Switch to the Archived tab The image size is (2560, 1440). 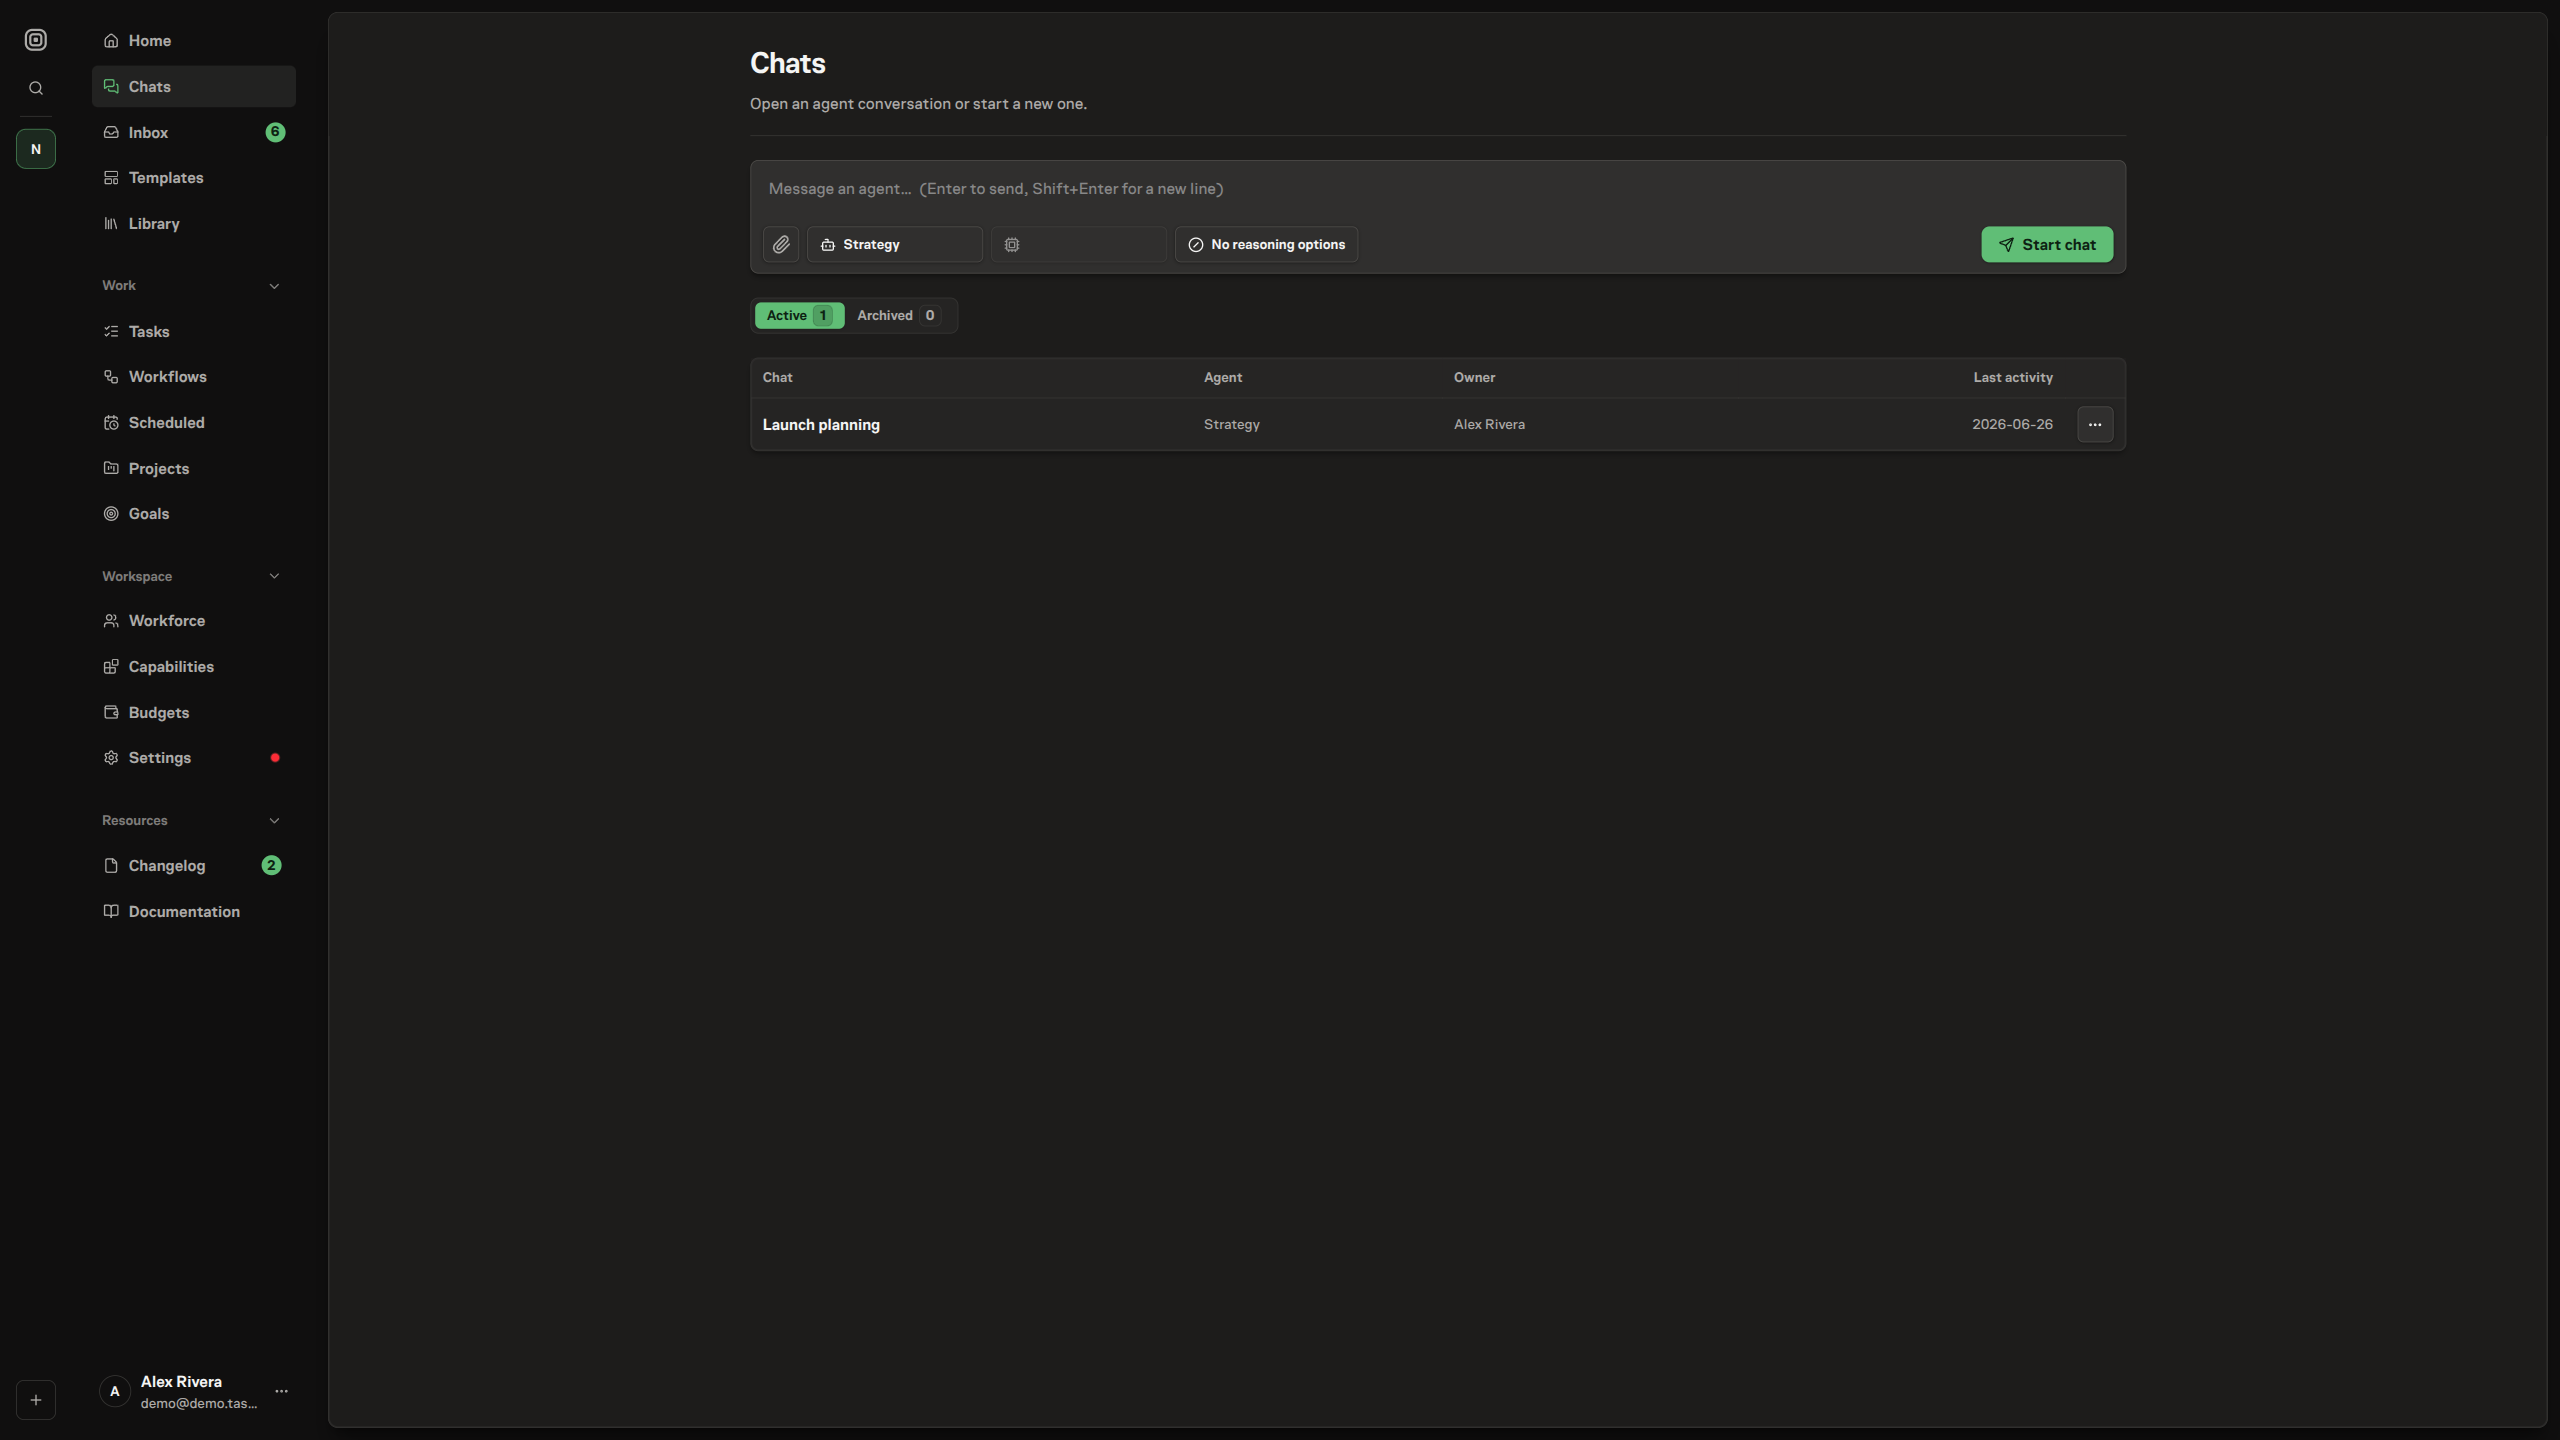898,315
